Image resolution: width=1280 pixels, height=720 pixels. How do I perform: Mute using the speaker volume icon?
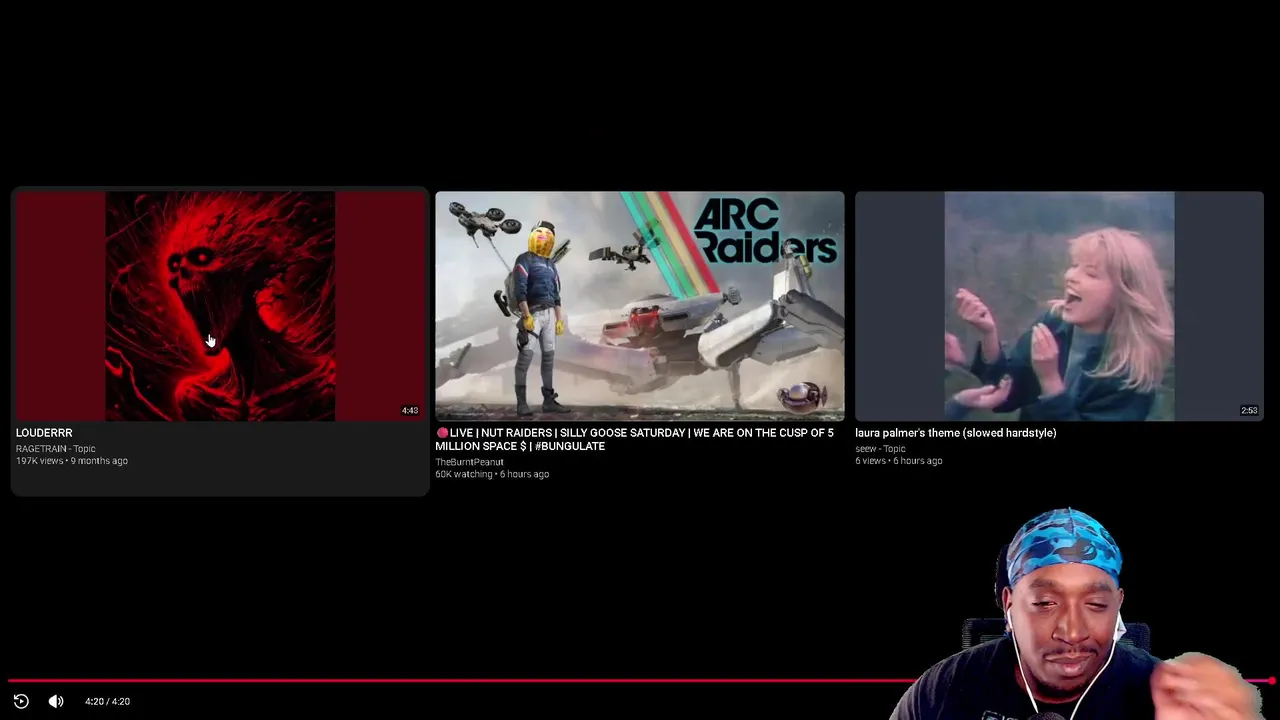(x=56, y=701)
